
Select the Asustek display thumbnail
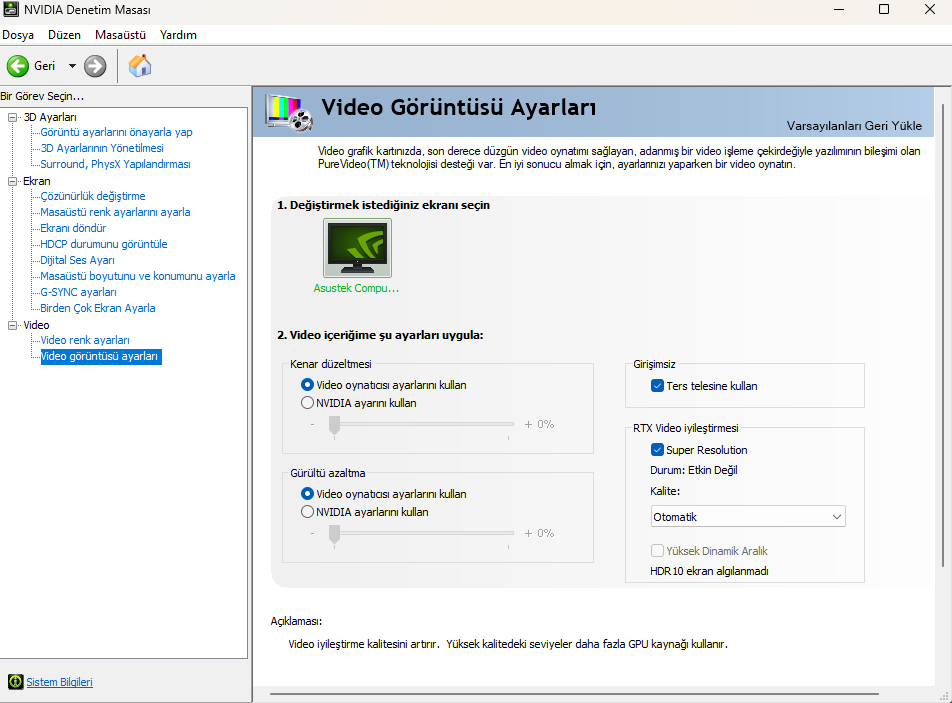[357, 248]
